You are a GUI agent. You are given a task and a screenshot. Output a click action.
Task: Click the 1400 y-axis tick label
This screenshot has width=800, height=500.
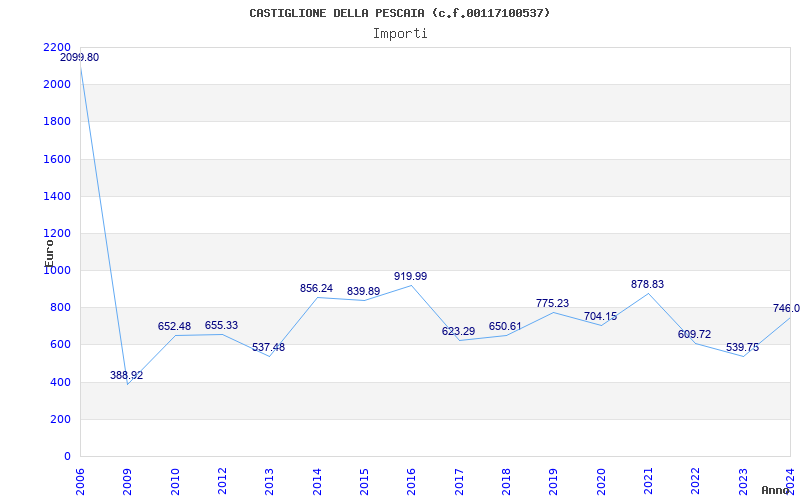coord(57,196)
